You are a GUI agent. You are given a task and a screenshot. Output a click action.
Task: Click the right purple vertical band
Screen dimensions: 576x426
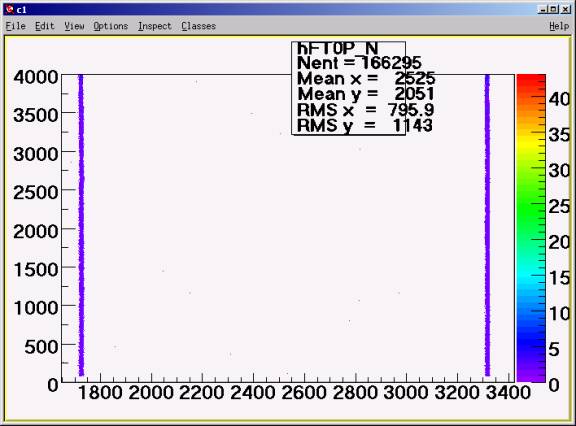tap(487, 225)
